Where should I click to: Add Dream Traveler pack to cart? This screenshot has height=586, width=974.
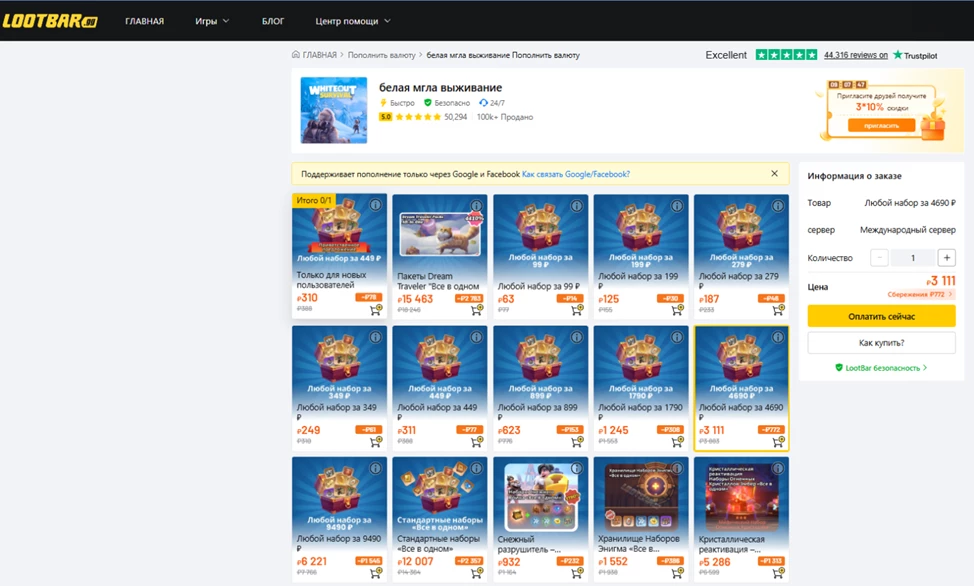point(476,309)
